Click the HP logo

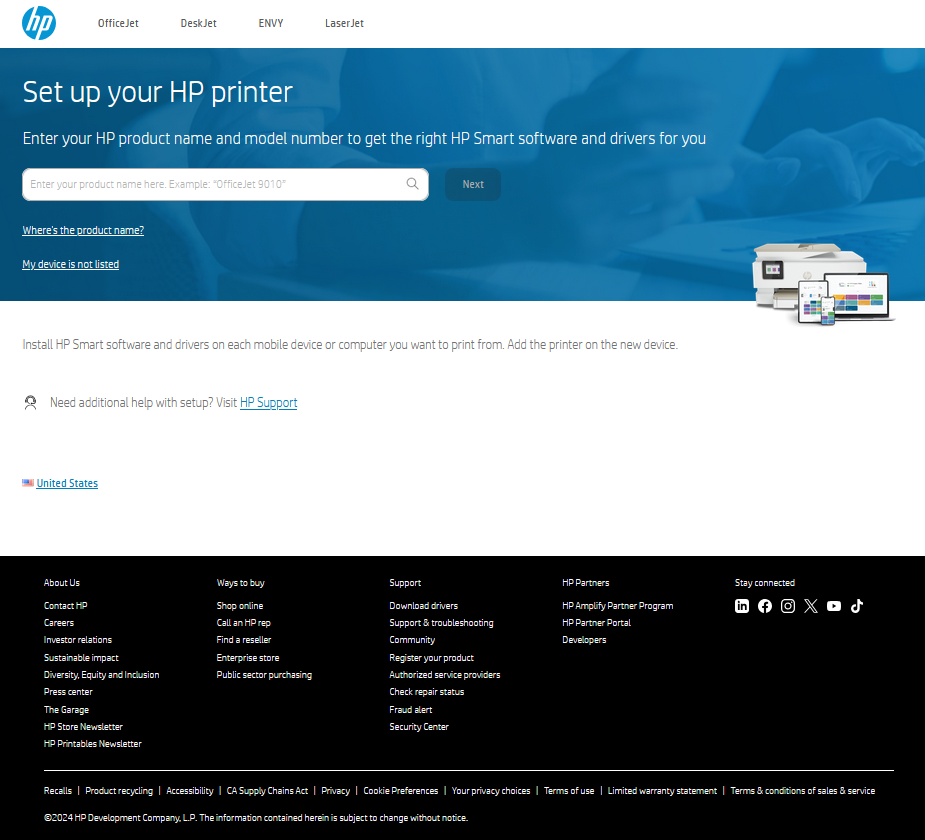[38, 23]
